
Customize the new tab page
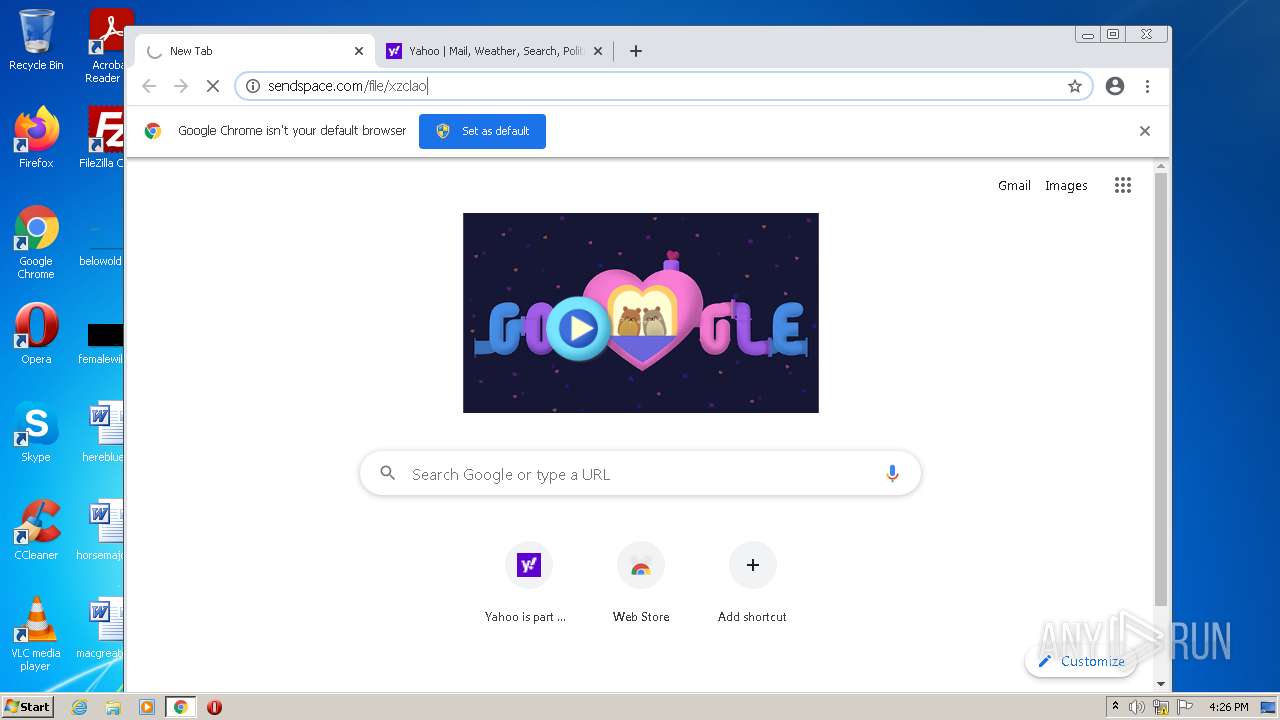pos(1081,661)
